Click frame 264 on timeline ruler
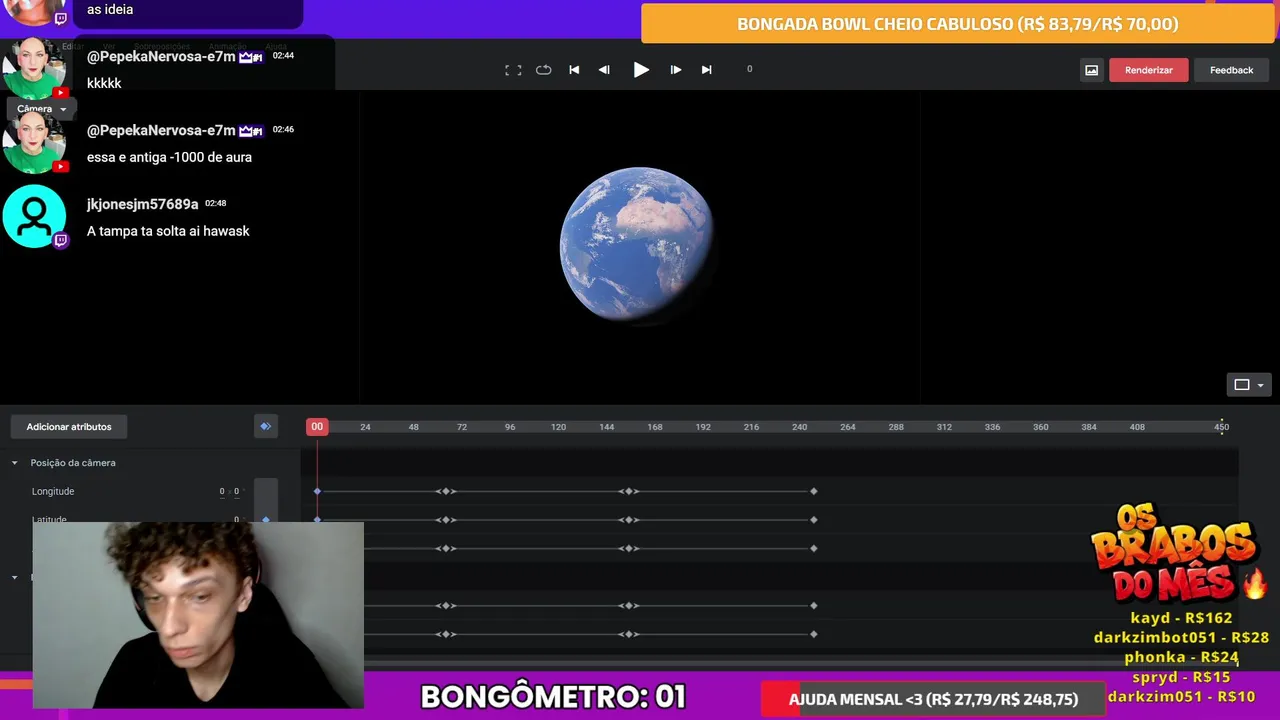Image resolution: width=1280 pixels, height=720 pixels. point(848,427)
